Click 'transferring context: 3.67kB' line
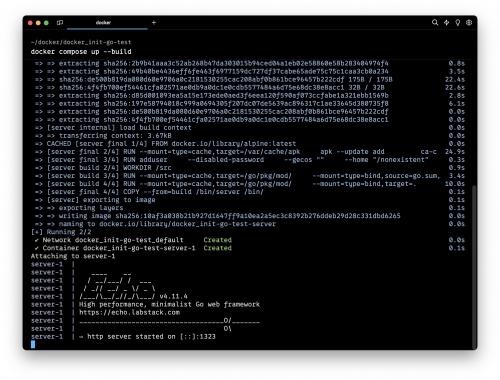500x380 pixels. coord(103,136)
